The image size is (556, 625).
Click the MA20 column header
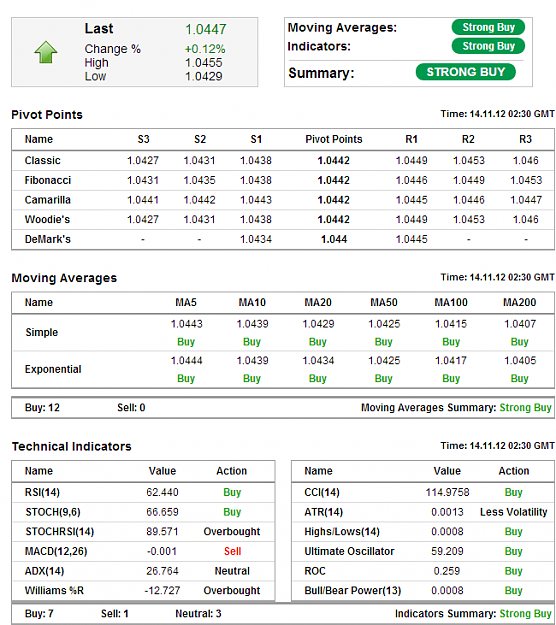318,302
